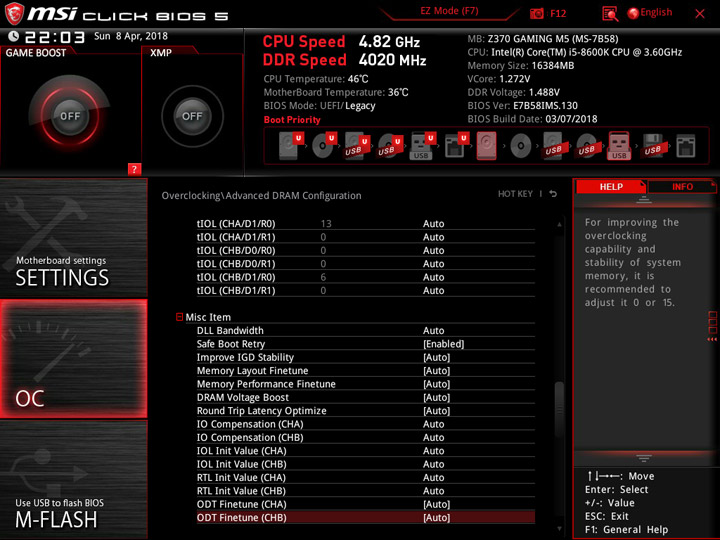Select the UEFI USB key boot icon
The image size is (720, 540).
pos(422,146)
